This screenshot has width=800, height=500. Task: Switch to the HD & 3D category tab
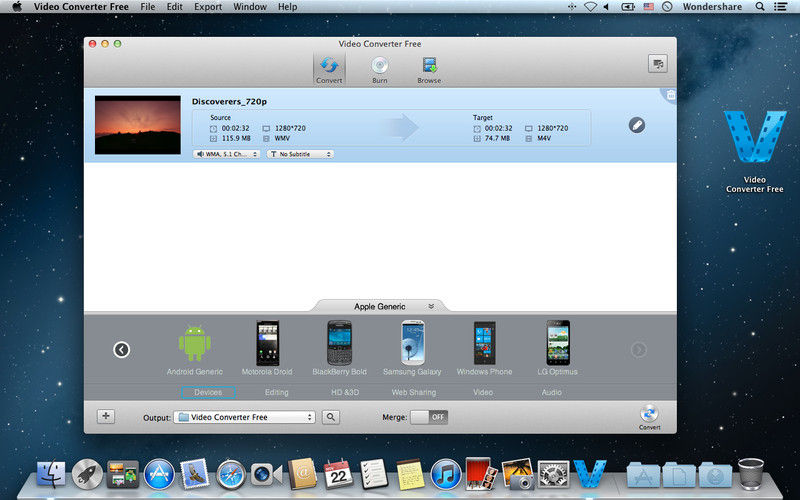[x=345, y=392]
